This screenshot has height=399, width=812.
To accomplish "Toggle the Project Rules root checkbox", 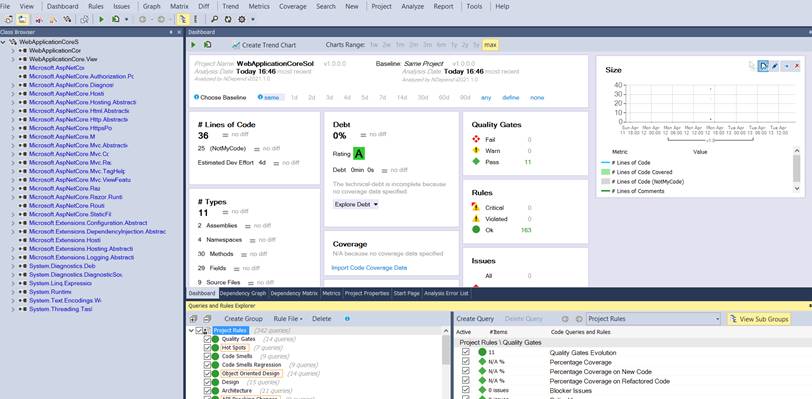I will (x=199, y=330).
